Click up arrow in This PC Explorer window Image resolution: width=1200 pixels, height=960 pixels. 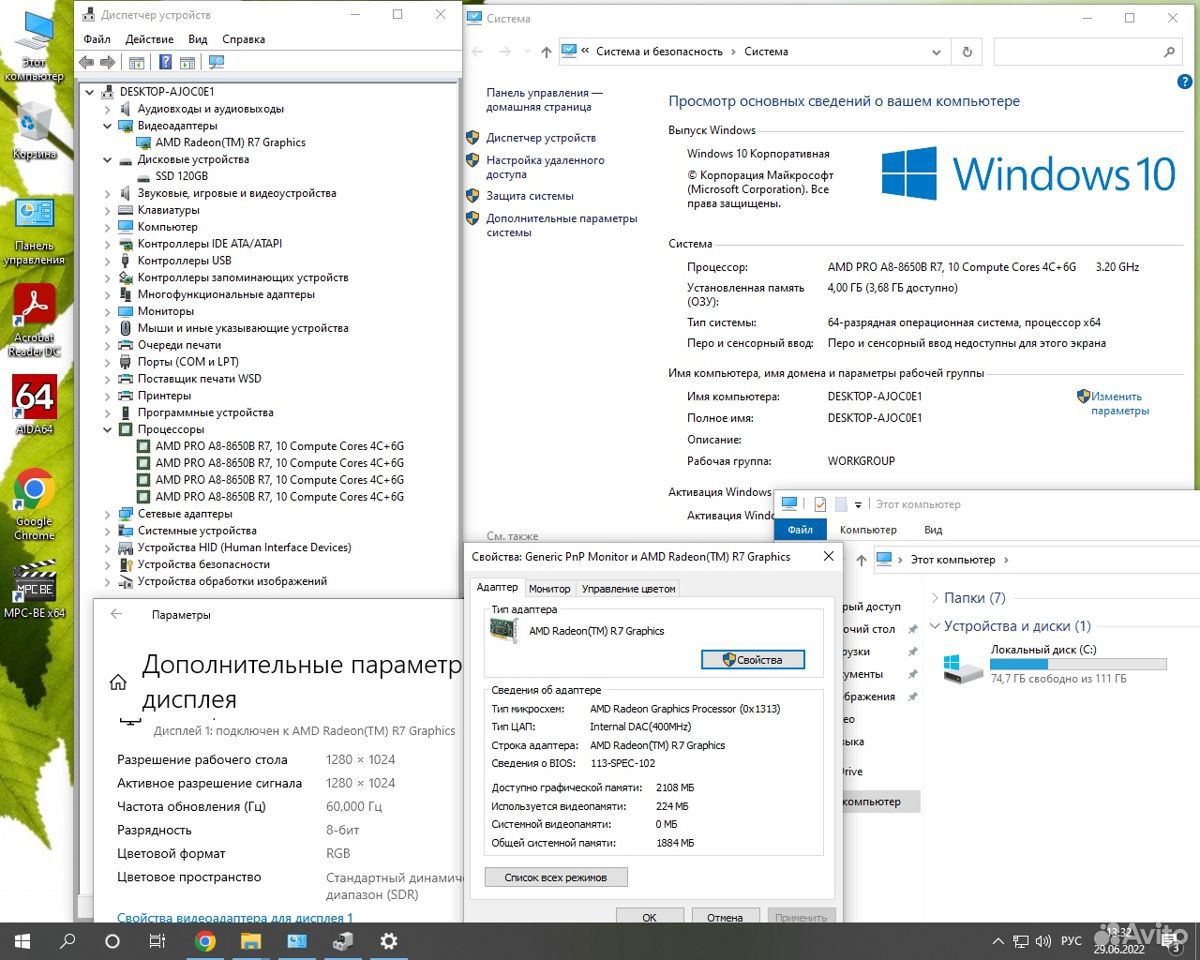coord(861,560)
